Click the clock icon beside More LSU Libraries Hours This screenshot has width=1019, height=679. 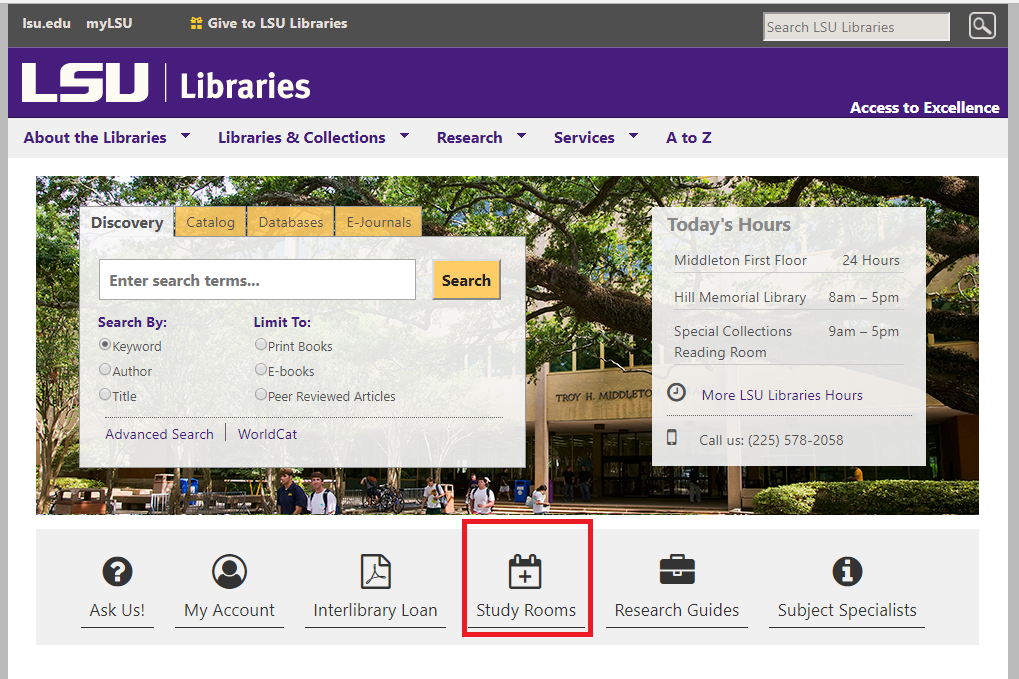pos(677,392)
